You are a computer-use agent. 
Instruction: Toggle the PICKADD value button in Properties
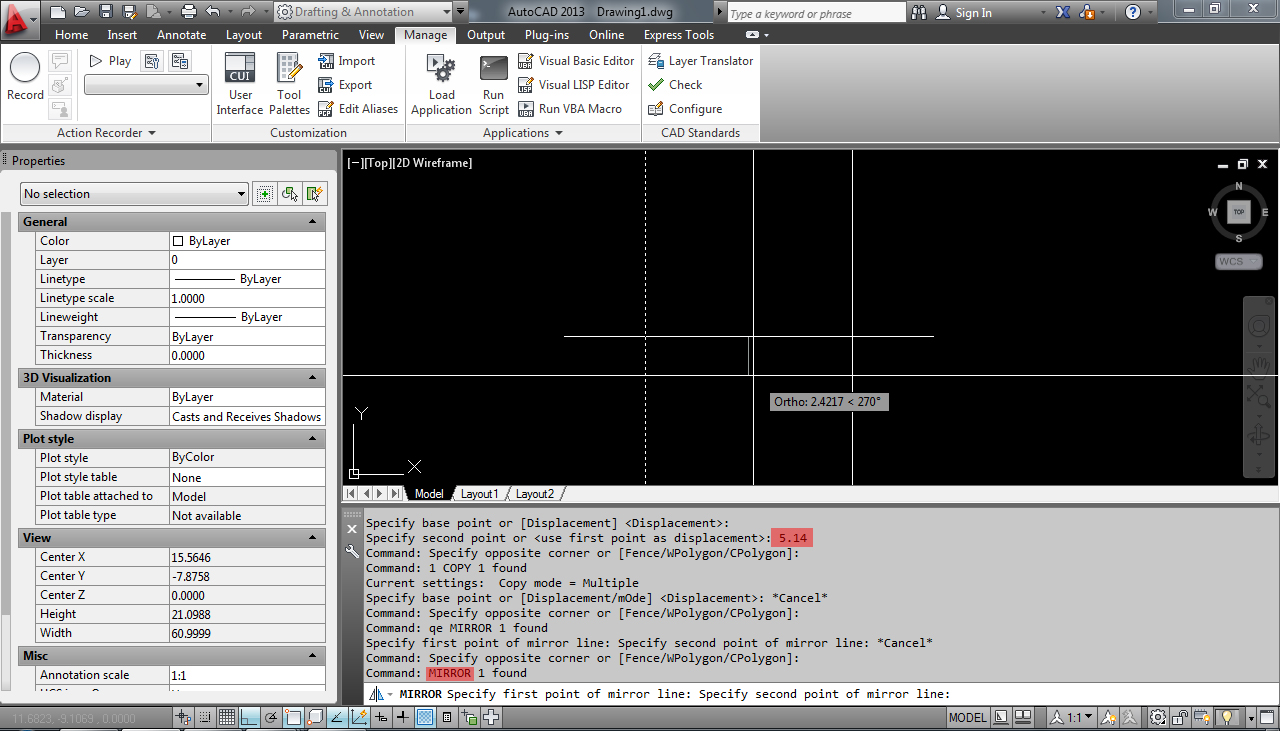pos(264,194)
